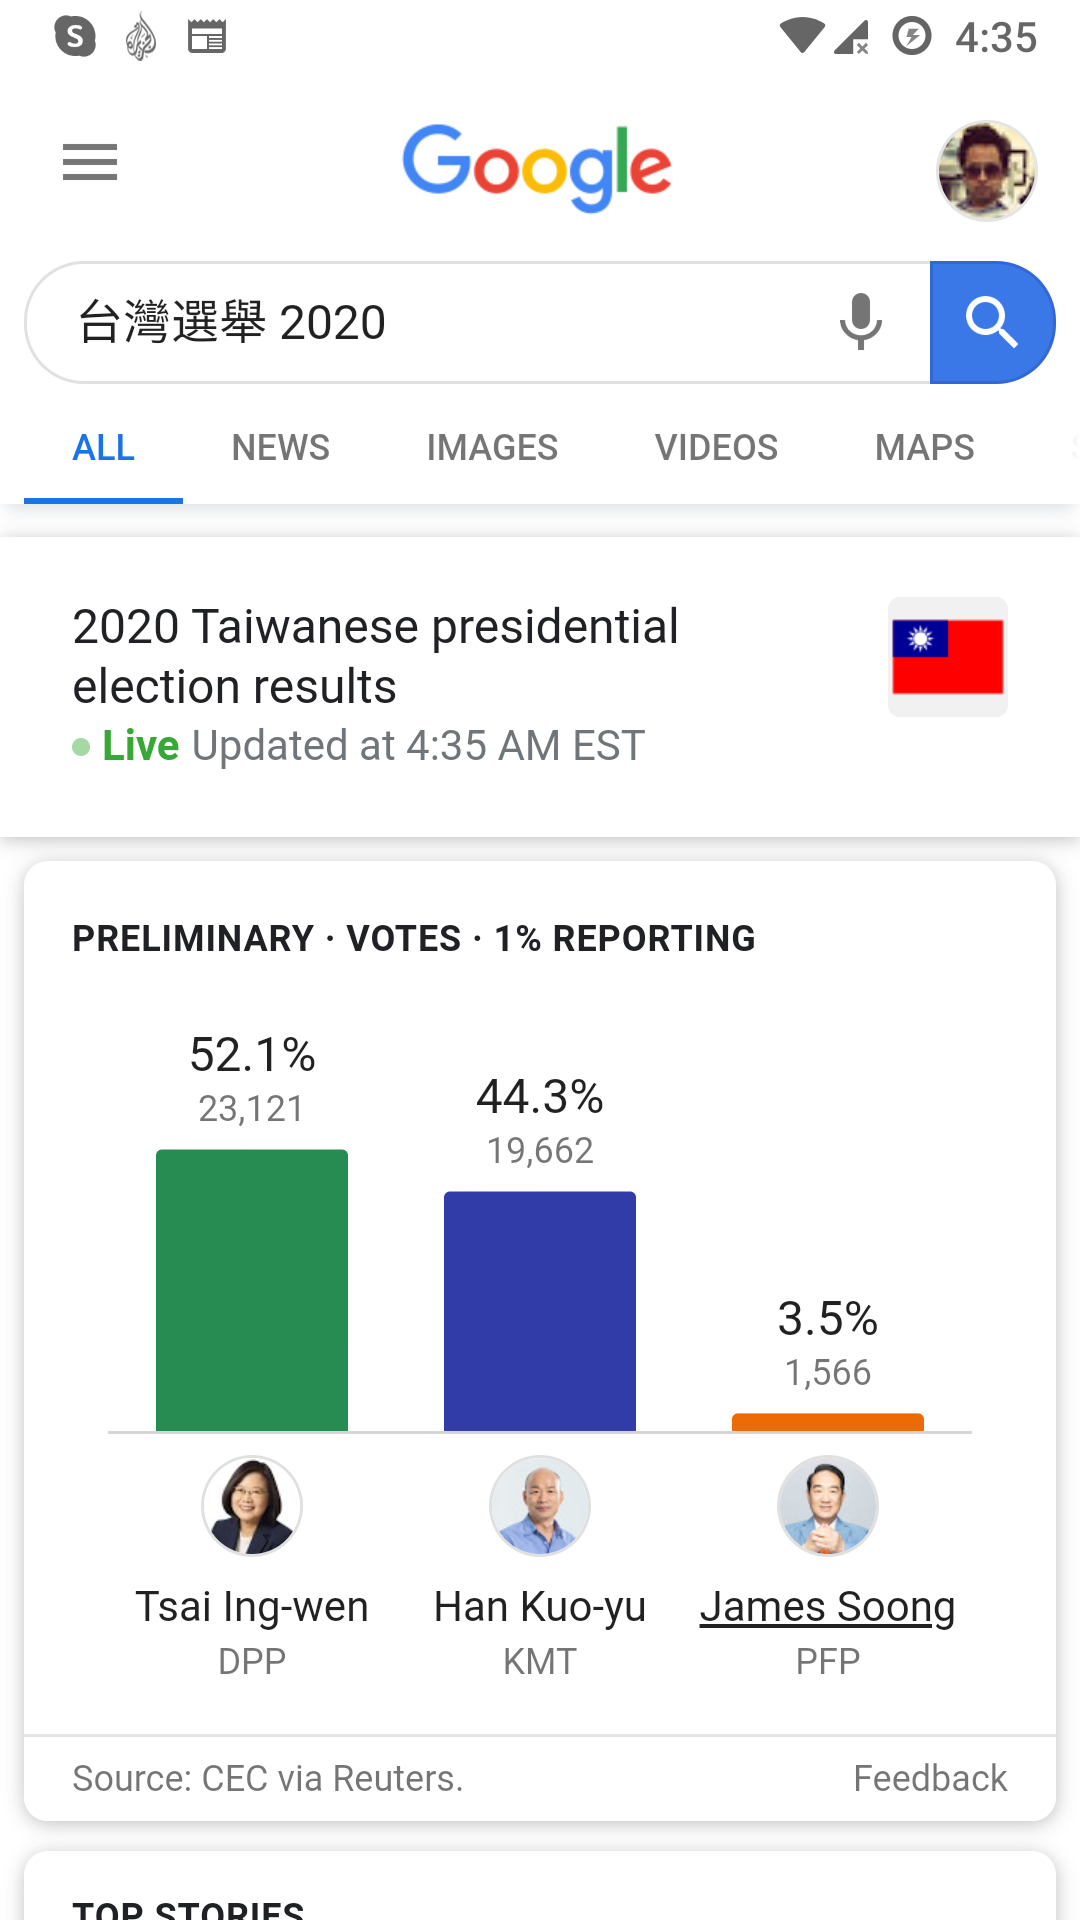1080x1920 pixels.
Task: Select the All results tab
Action: click(x=104, y=448)
